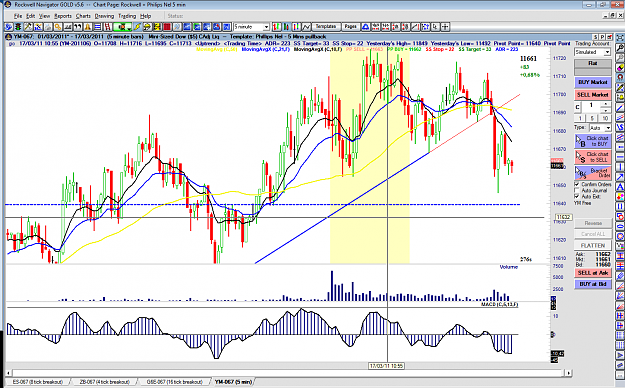Open the File menu

(x=18, y=16)
